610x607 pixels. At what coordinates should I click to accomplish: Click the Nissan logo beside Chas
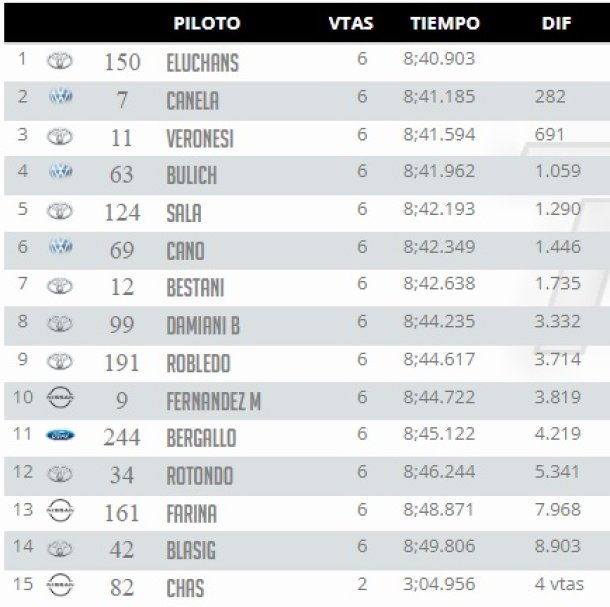pyautogui.click(x=60, y=585)
